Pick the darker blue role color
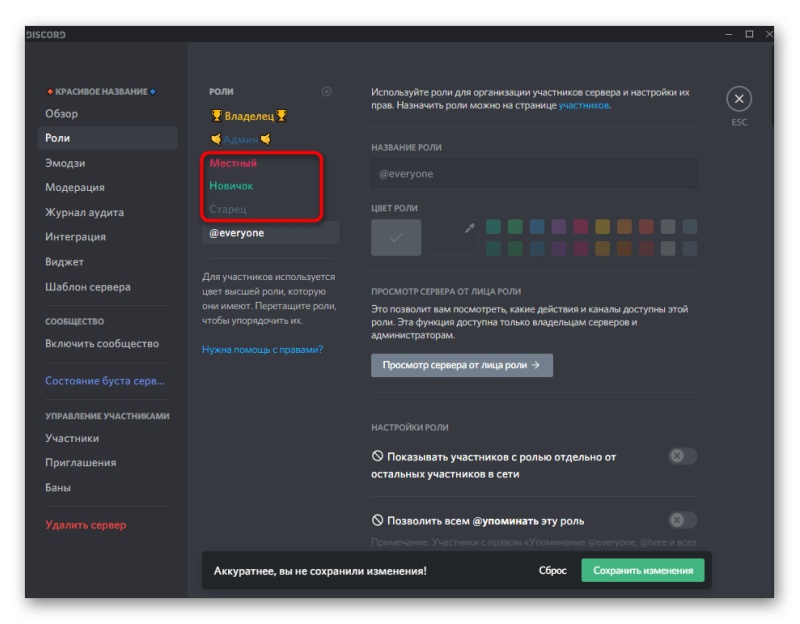Screen dimensions: 800x624 click(537, 248)
